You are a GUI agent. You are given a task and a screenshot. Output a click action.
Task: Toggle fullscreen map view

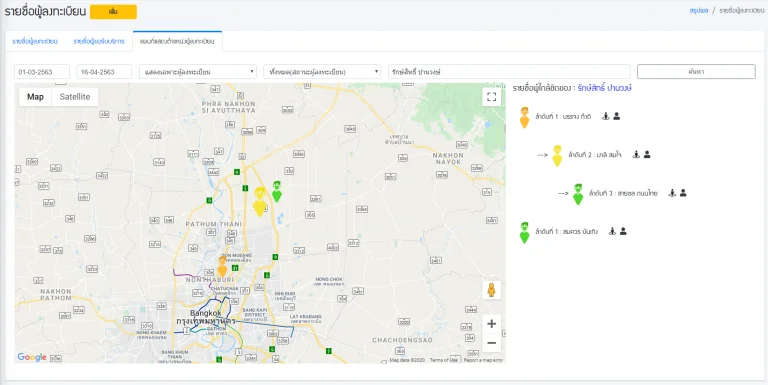point(491,96)
